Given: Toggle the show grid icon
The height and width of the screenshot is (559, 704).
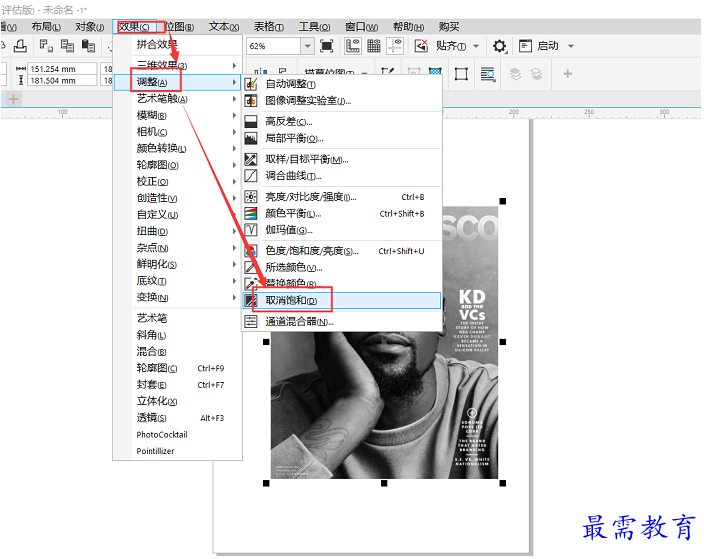Looking at the screenshot, I should coord(374,46).
